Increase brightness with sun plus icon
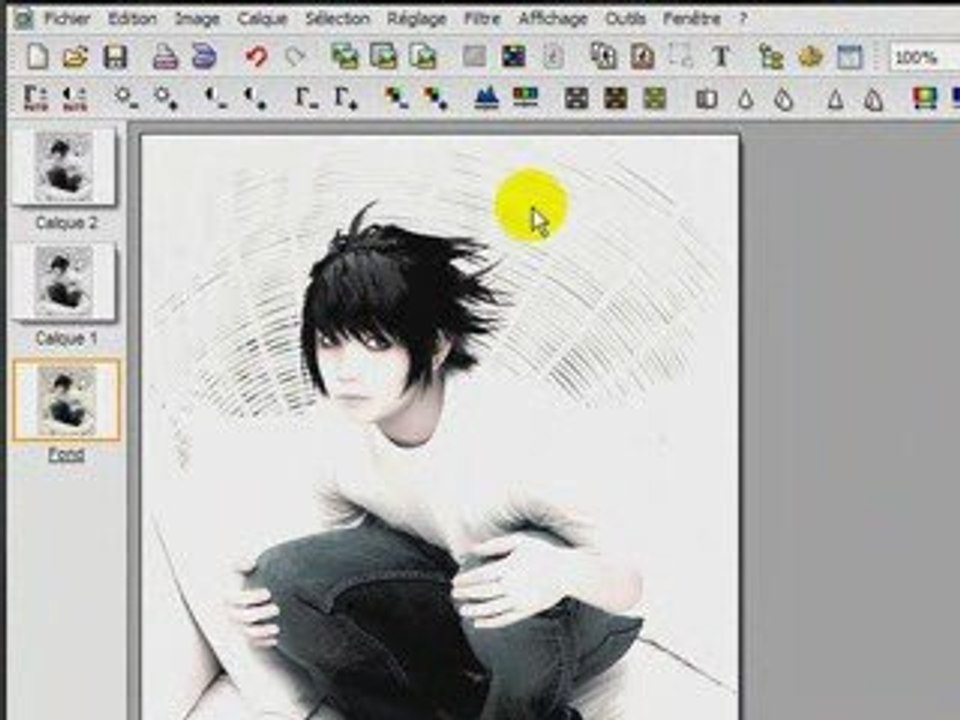Viewport: 960px width, 720px height. coord(166,98)
